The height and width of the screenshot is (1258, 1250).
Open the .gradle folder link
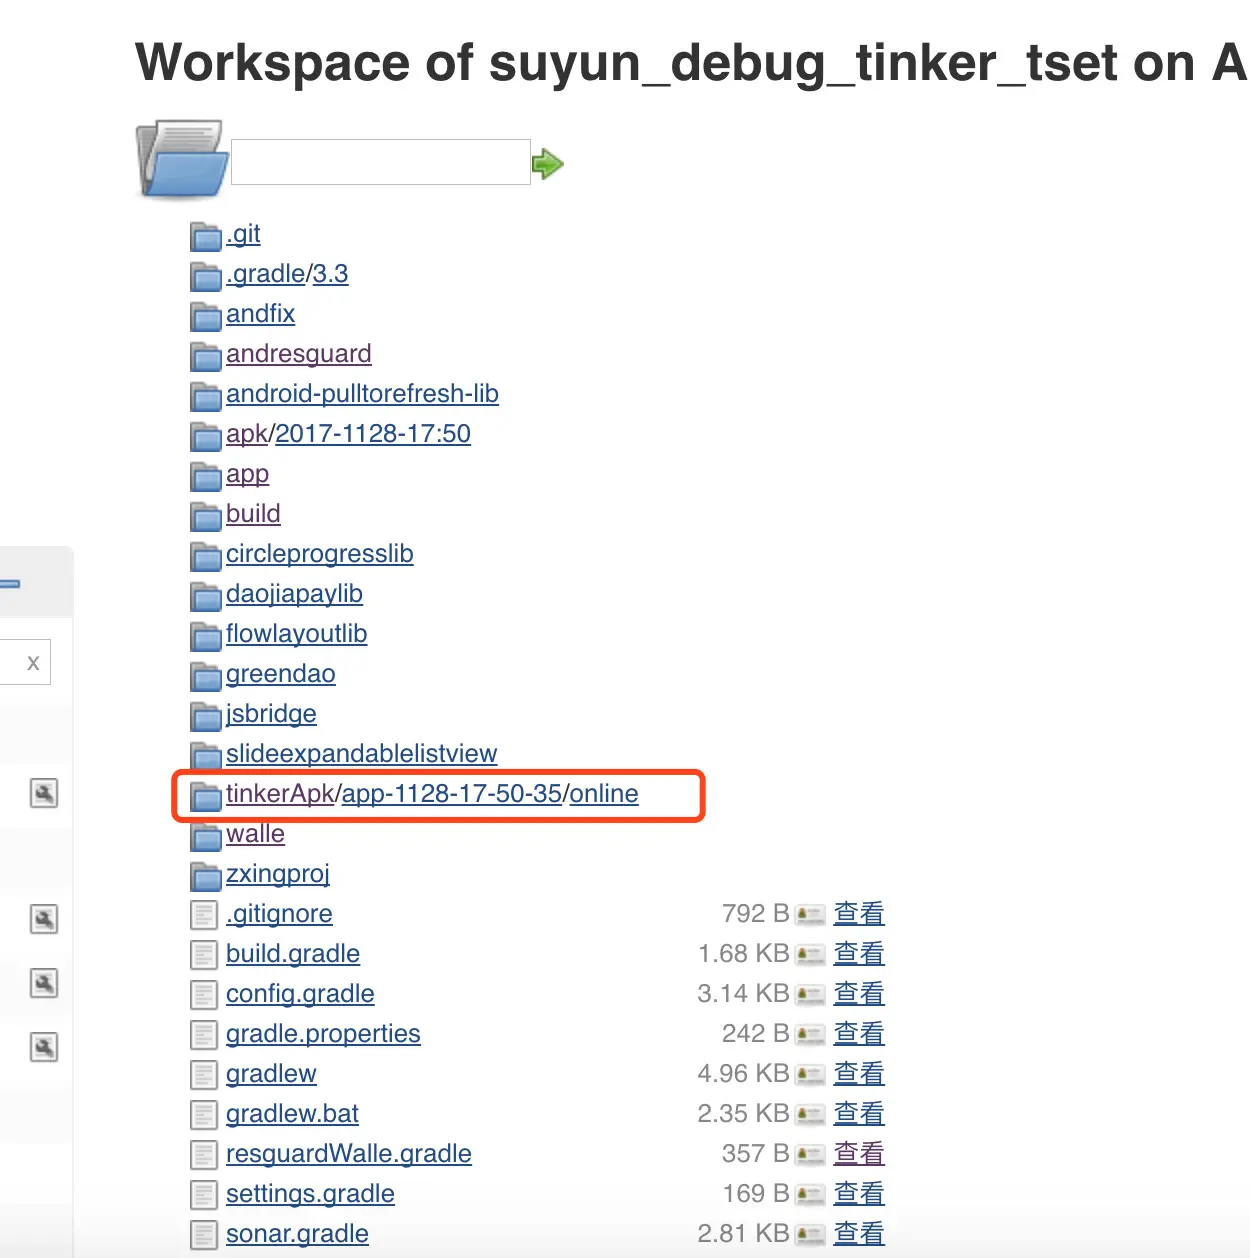click(x=266, y=274)
